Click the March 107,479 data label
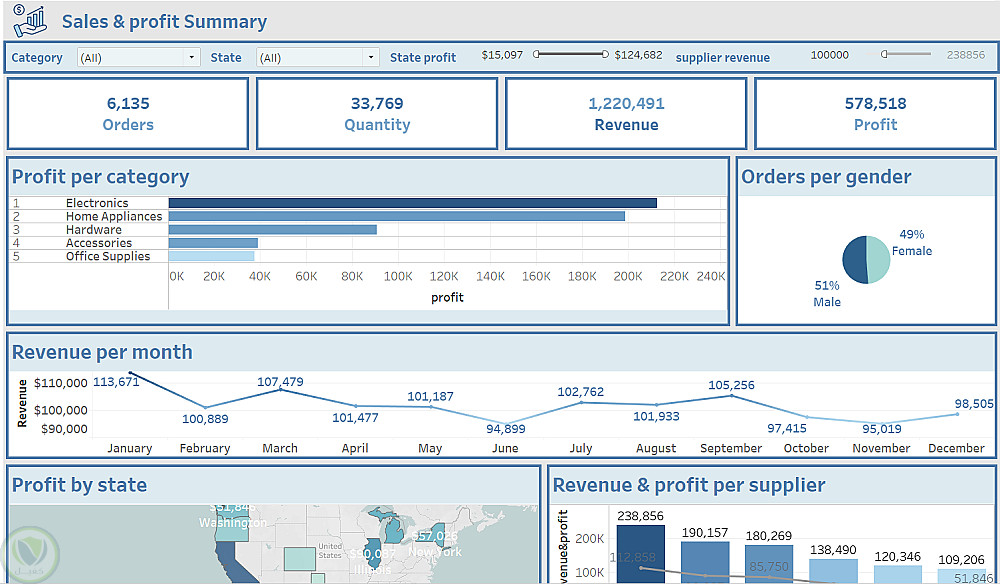This screenshot has width=1000, height=584. 281,382
